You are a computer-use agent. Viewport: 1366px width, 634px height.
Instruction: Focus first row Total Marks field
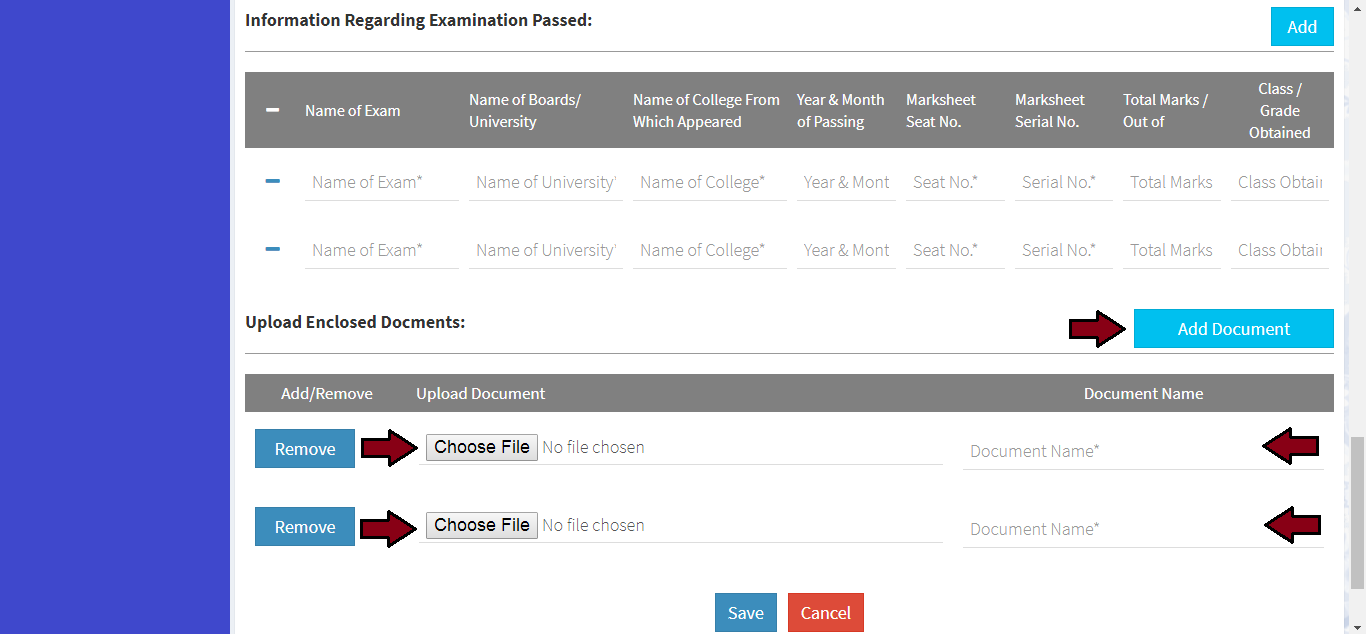click(1171, 182)
